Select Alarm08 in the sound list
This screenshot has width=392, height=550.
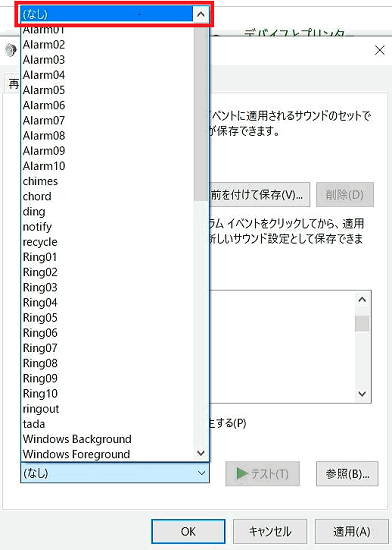pyautogui.click(x=107, y=136)
